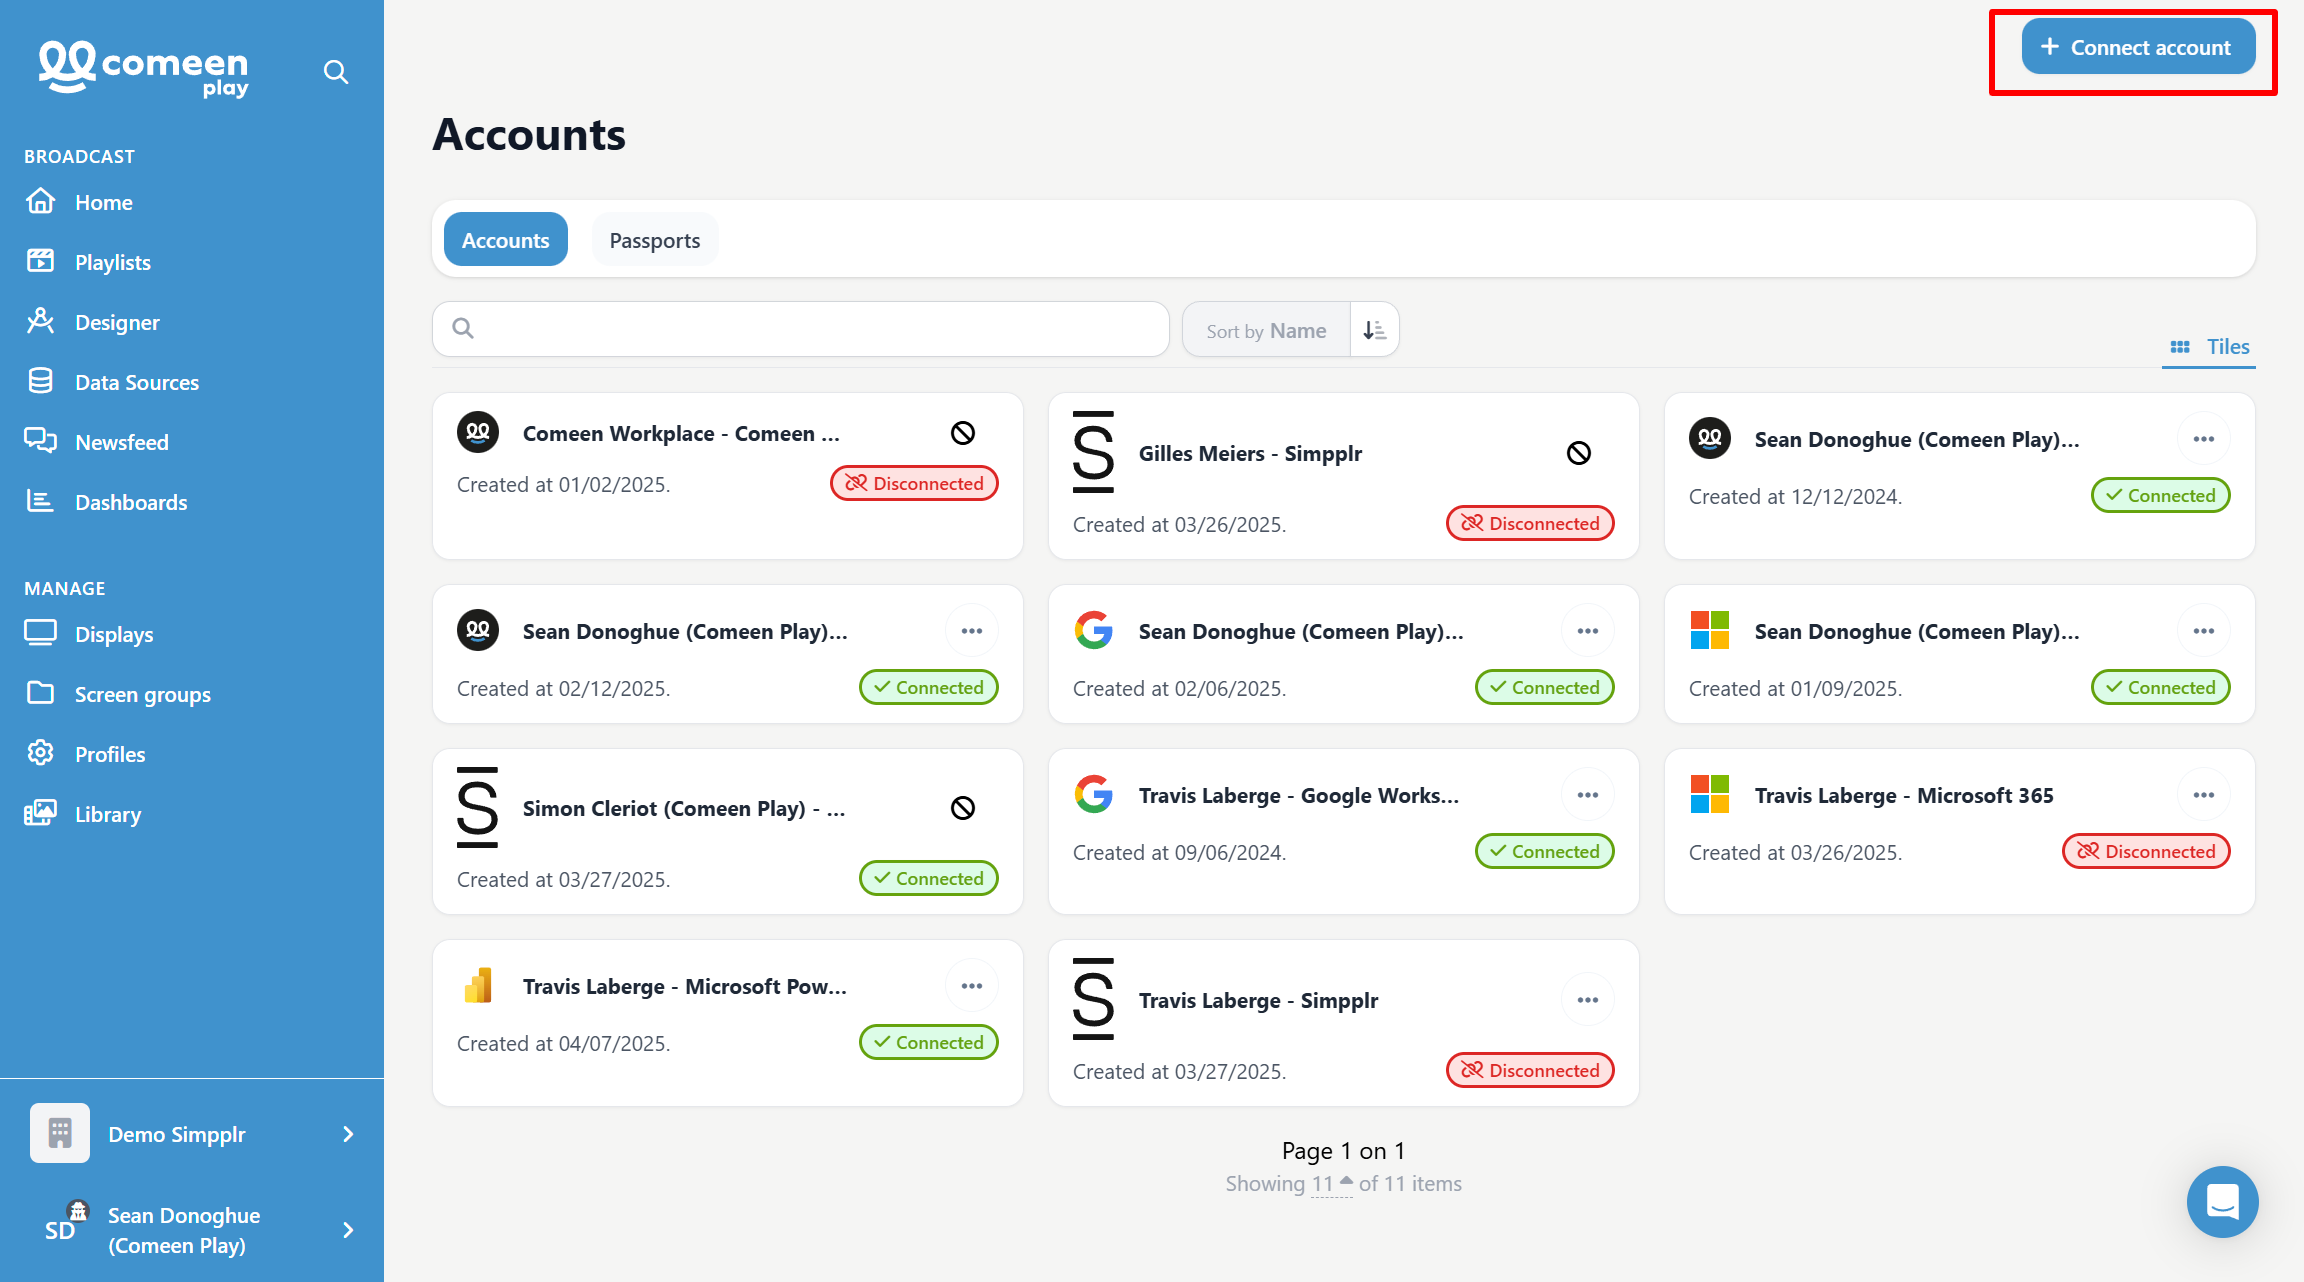Open the Sort by Name dropdown
The image size is (2304, 1282).
[x=1266, y=330]
